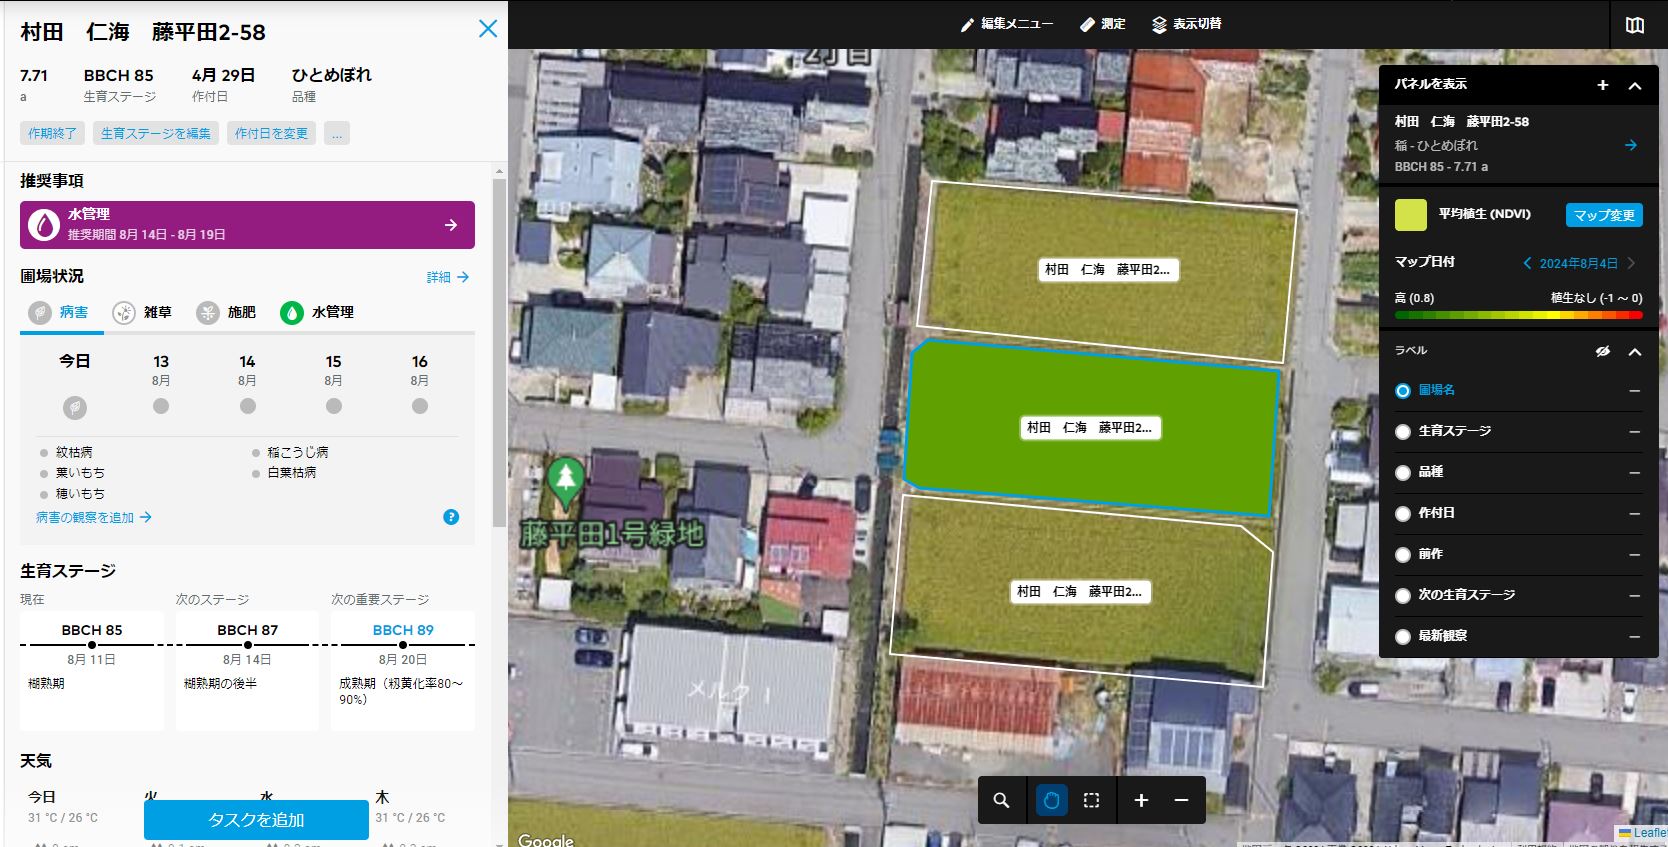The width and height of the screenshot is (1668, 847).
Task: Click the map search magnifier icon
Action: point(1001,800)
